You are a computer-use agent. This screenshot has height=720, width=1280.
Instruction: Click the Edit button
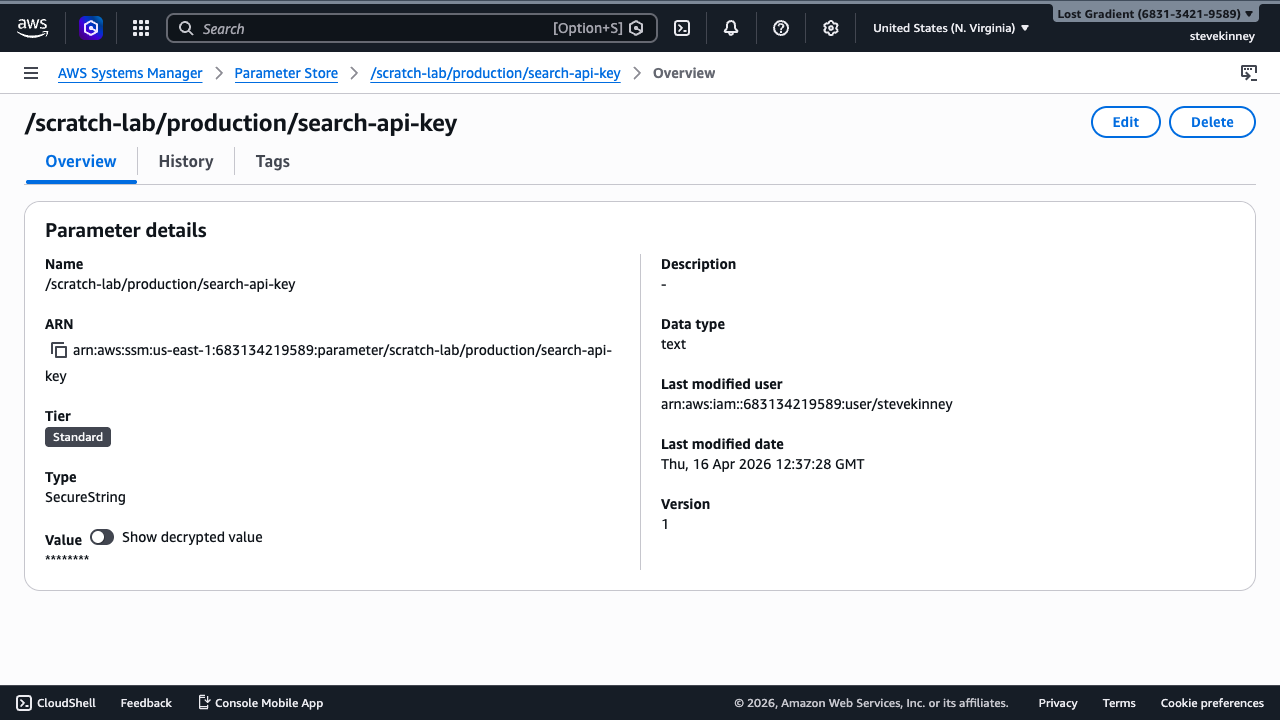coord(1126,122)
